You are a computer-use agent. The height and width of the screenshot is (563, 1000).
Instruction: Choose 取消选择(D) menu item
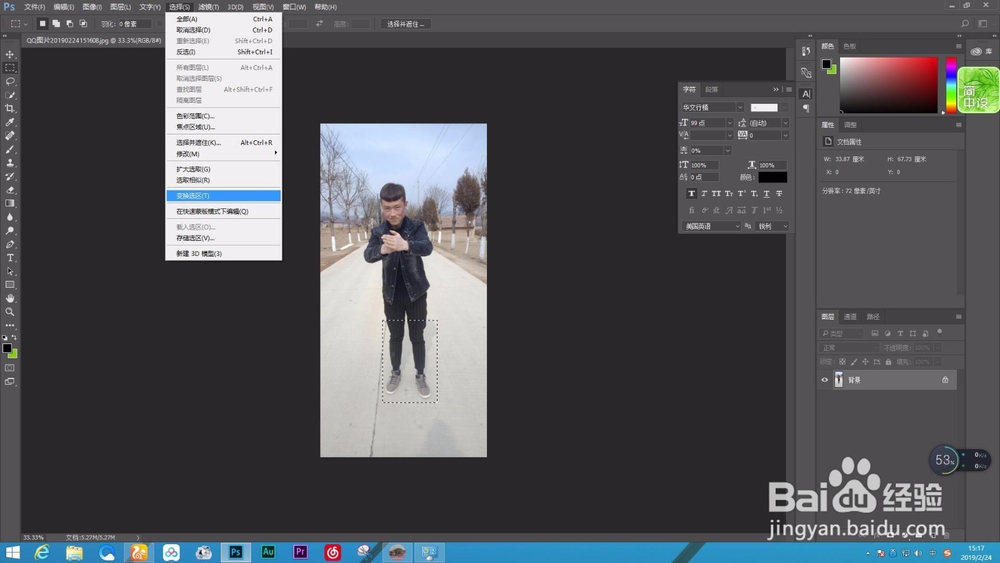click(223, 30)
